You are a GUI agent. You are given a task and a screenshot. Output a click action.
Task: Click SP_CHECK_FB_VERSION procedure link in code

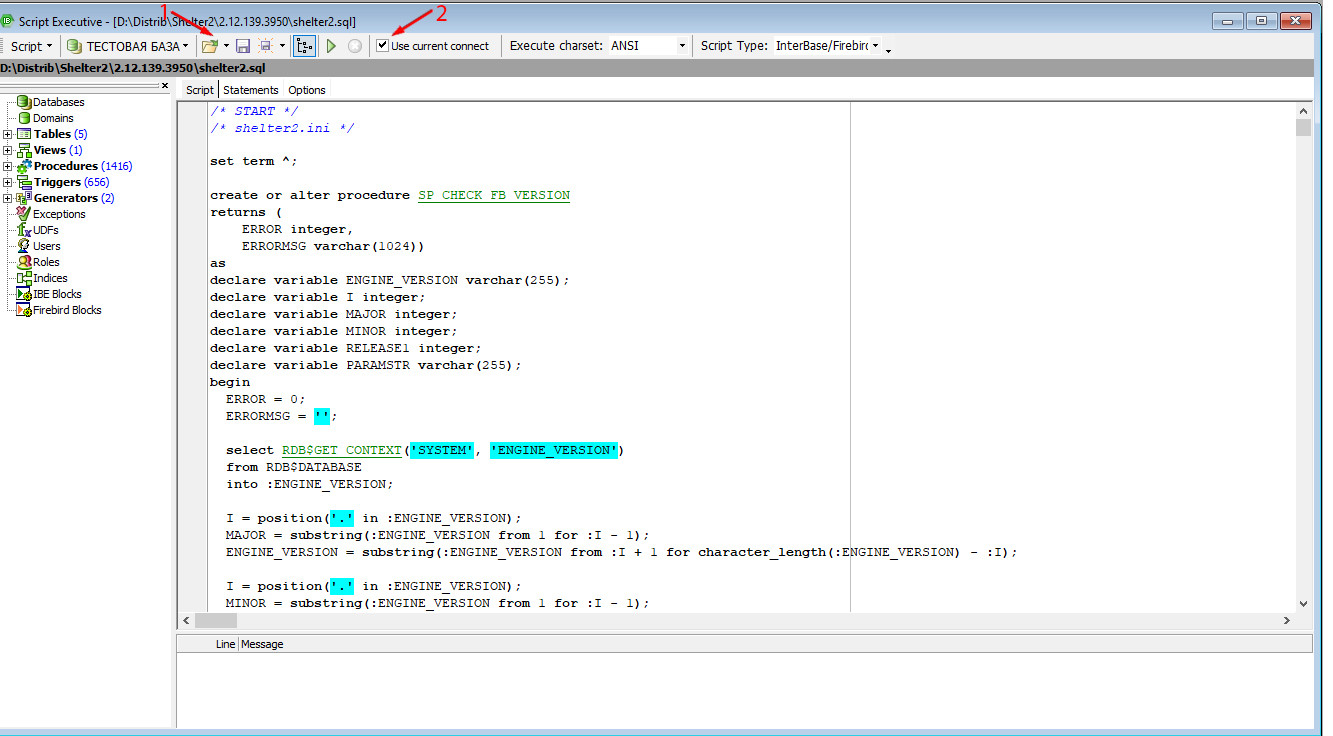tap(494, 195)
